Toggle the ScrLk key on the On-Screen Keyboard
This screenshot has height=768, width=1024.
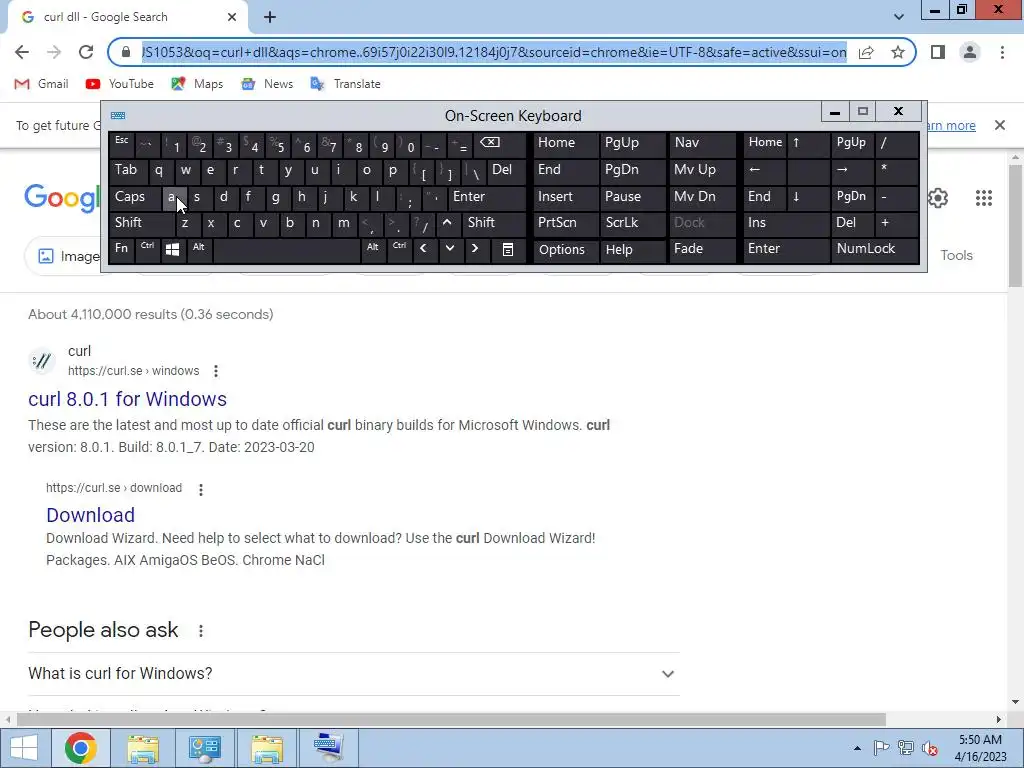click(631, 223)
